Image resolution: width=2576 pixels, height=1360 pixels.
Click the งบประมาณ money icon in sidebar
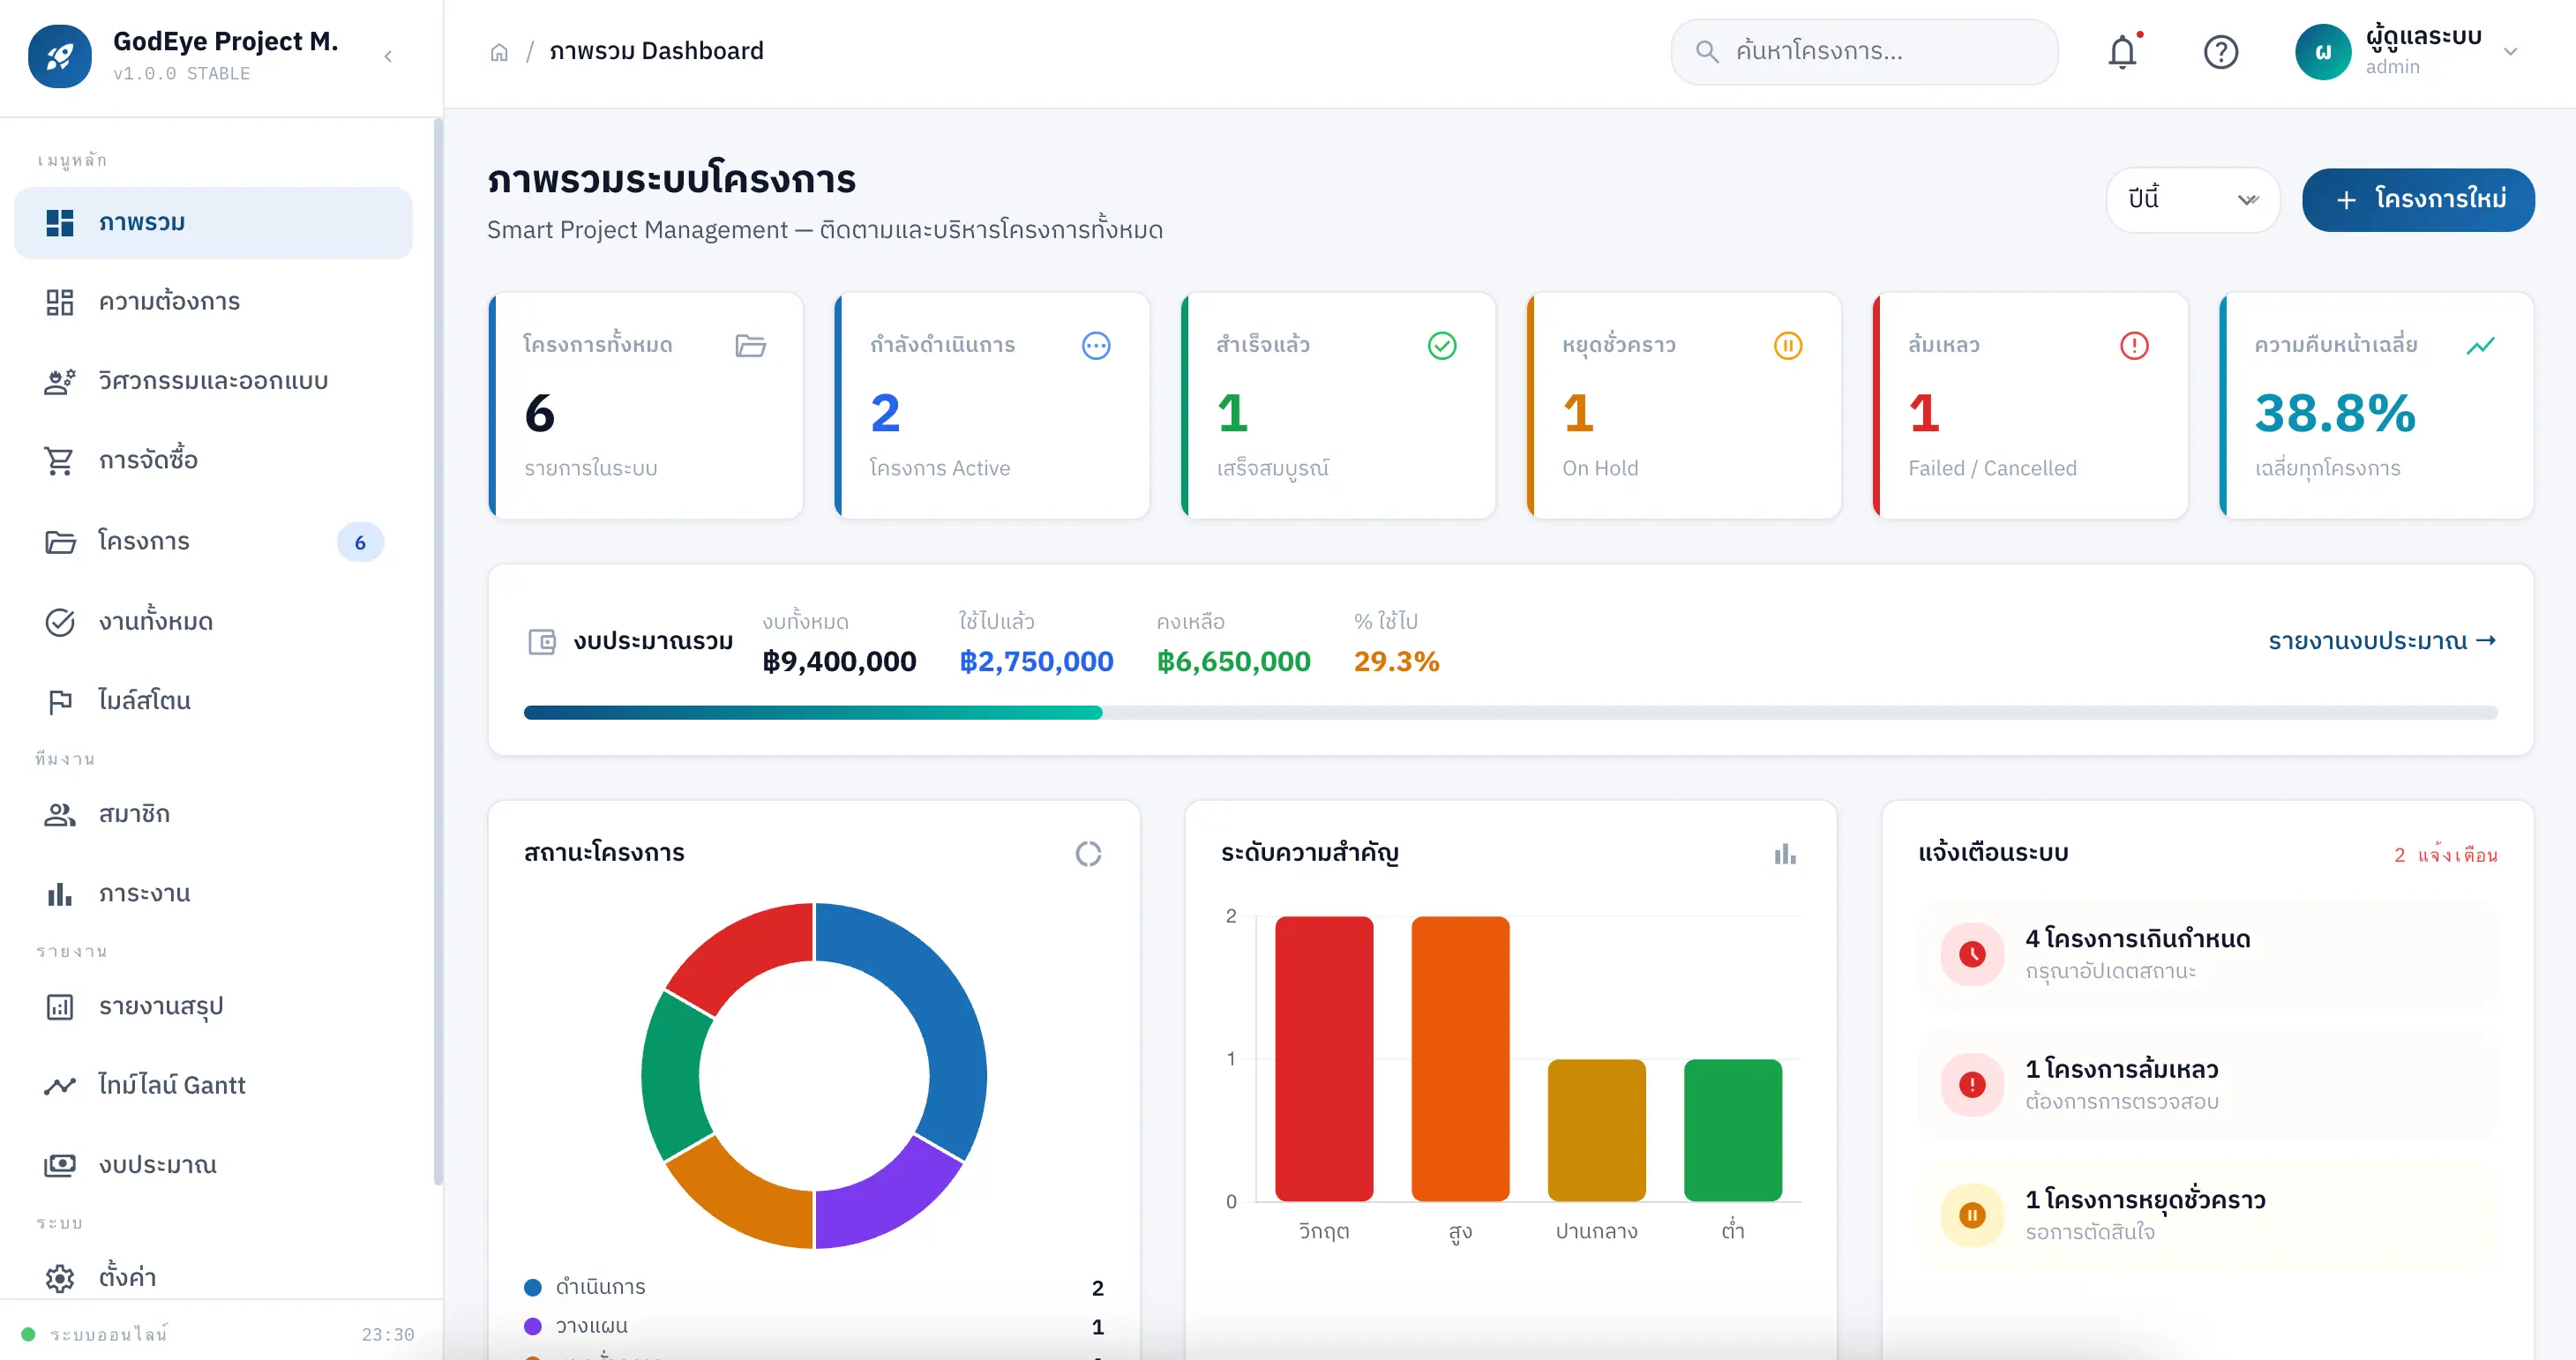click(60, 1165)
